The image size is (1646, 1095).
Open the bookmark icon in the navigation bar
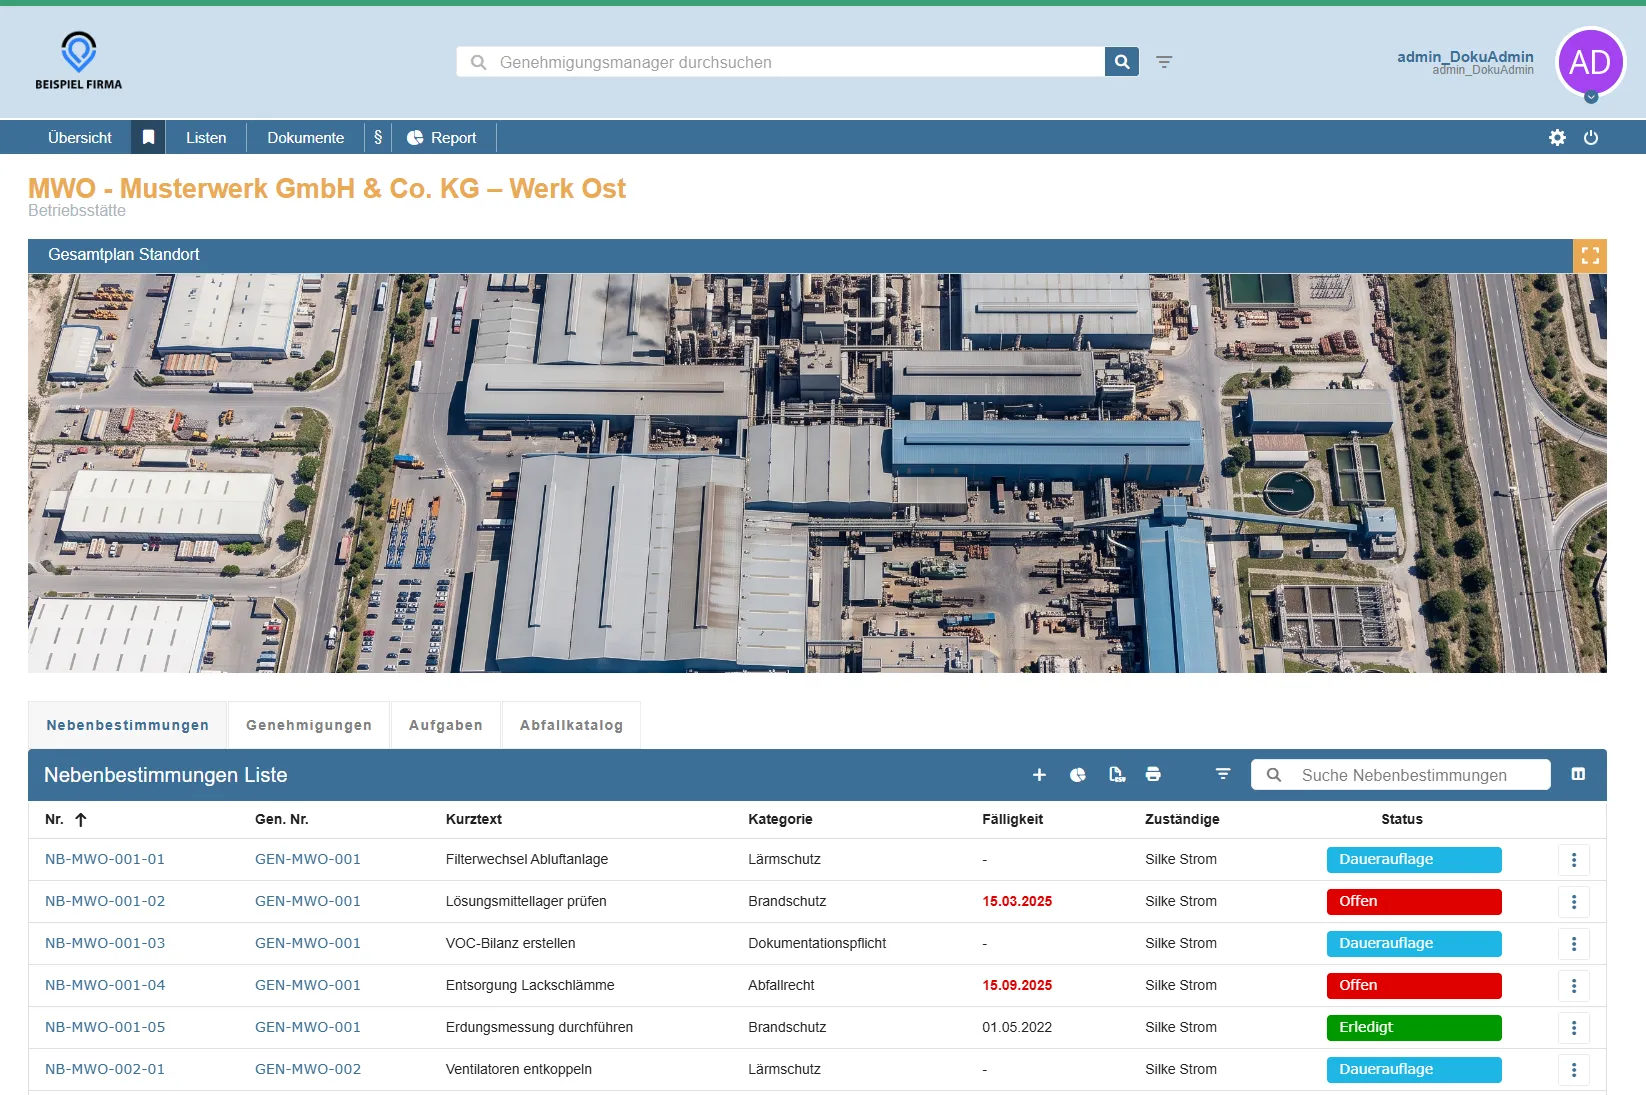coord(148,137)
